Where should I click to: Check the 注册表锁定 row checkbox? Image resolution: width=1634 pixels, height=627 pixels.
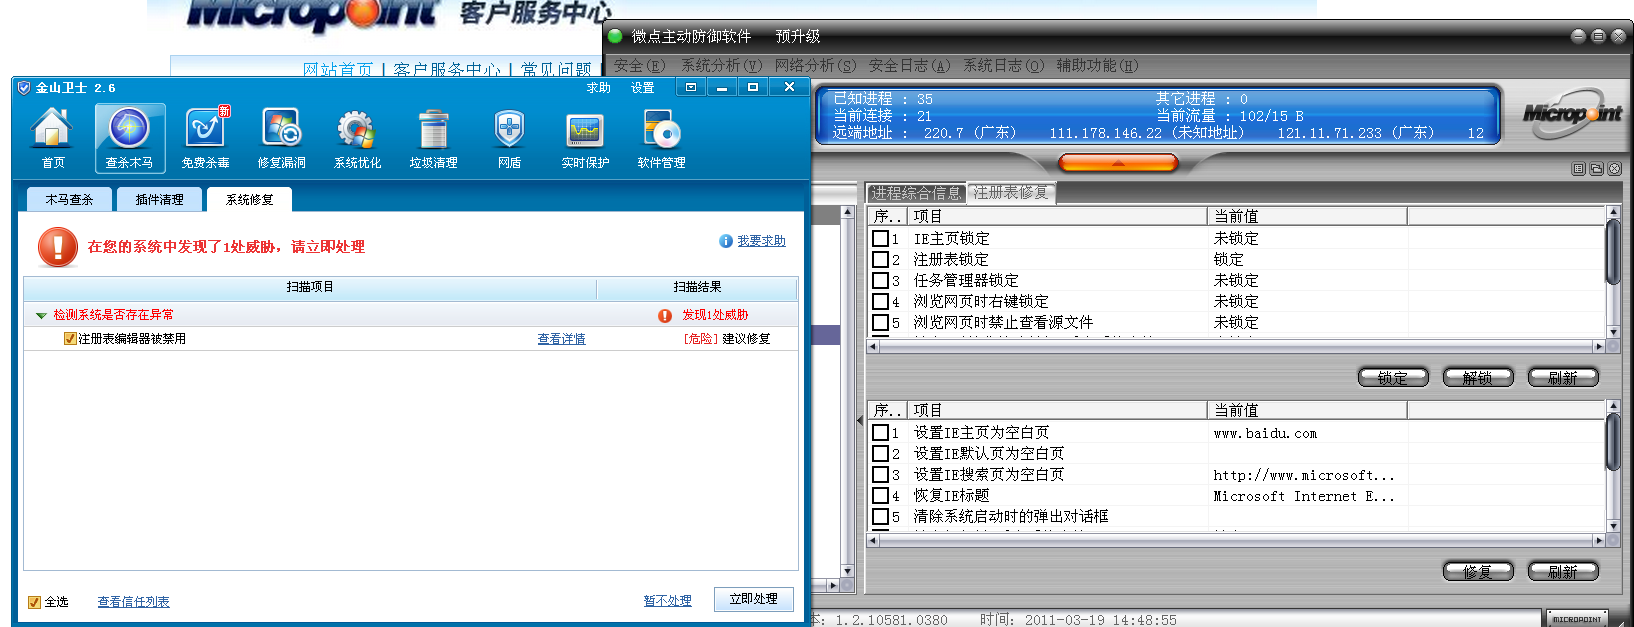click(x=880, y=259)
